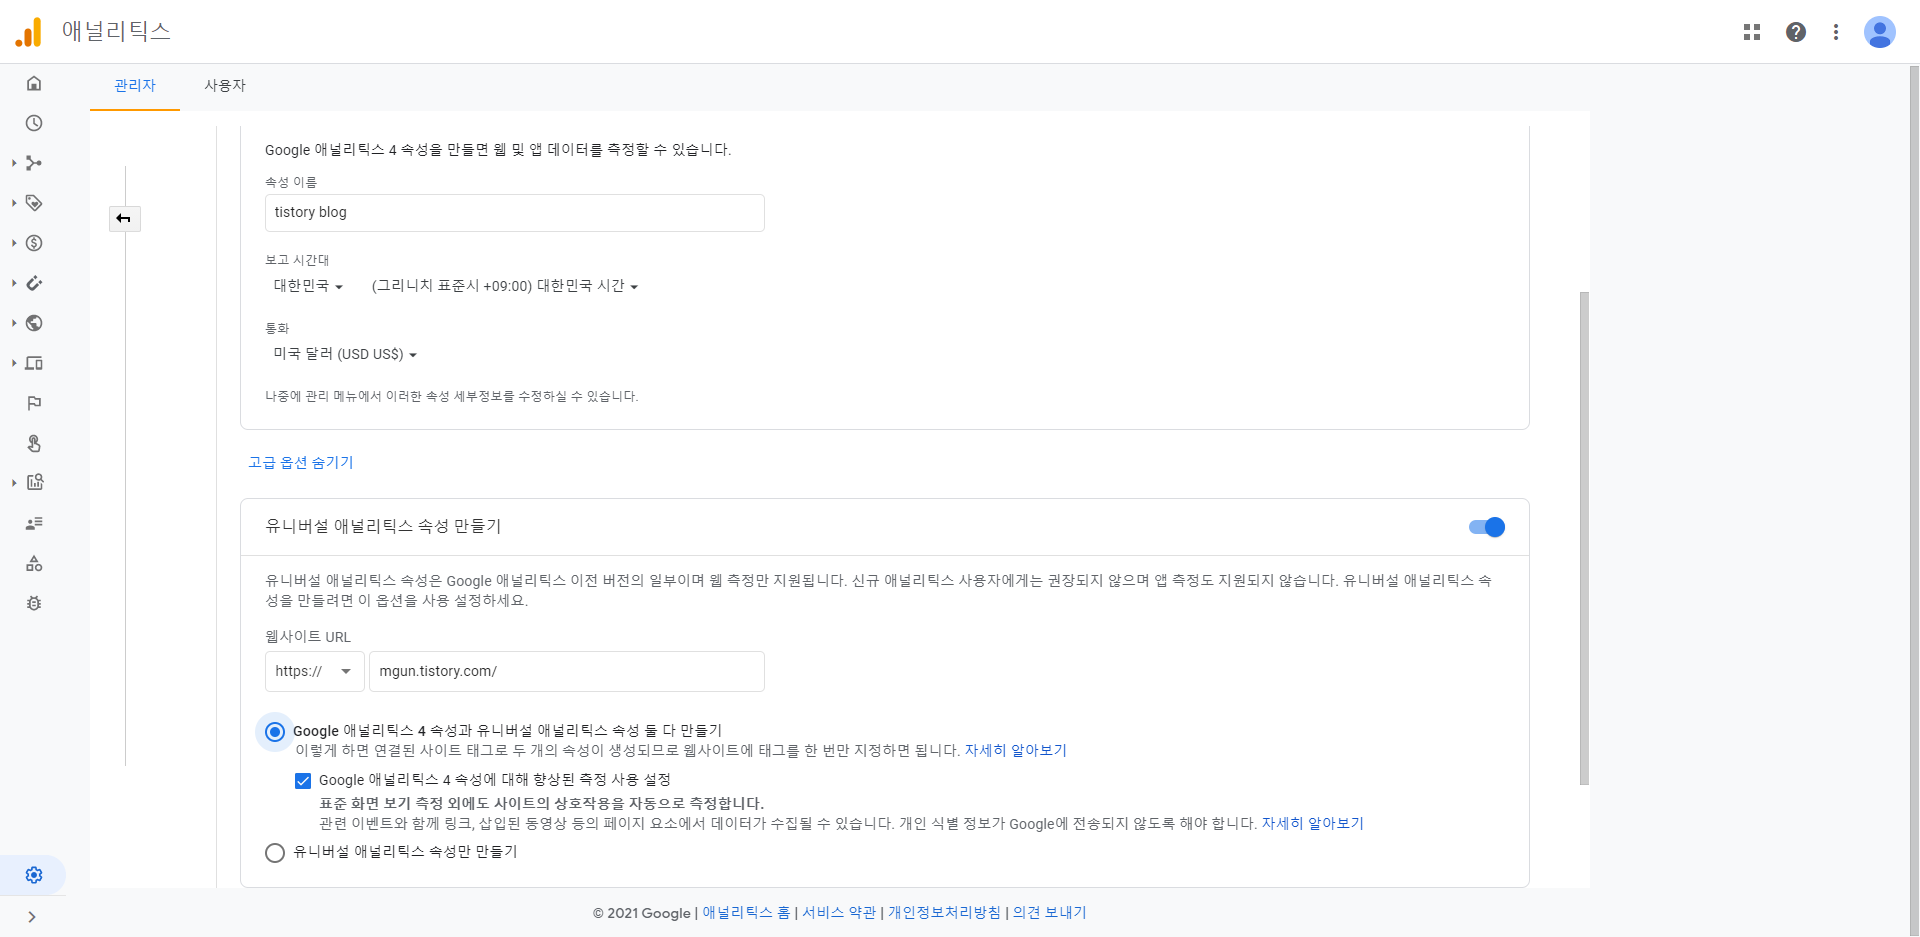Open the Audiences people-list icon
The height and width of the screenshot is (937, 1920).
click(x=34, y=523)
